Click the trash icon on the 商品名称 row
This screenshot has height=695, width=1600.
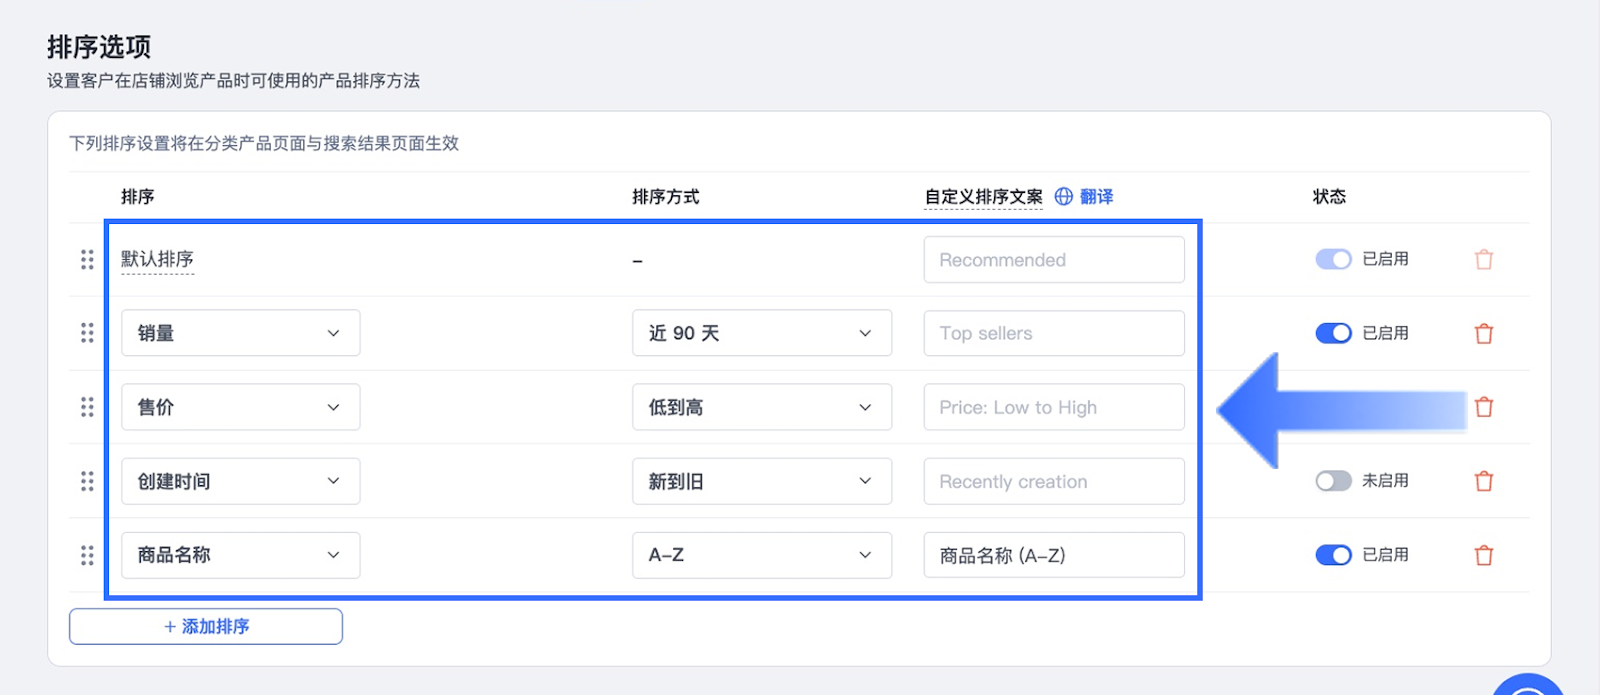(x=1484, y=555)
